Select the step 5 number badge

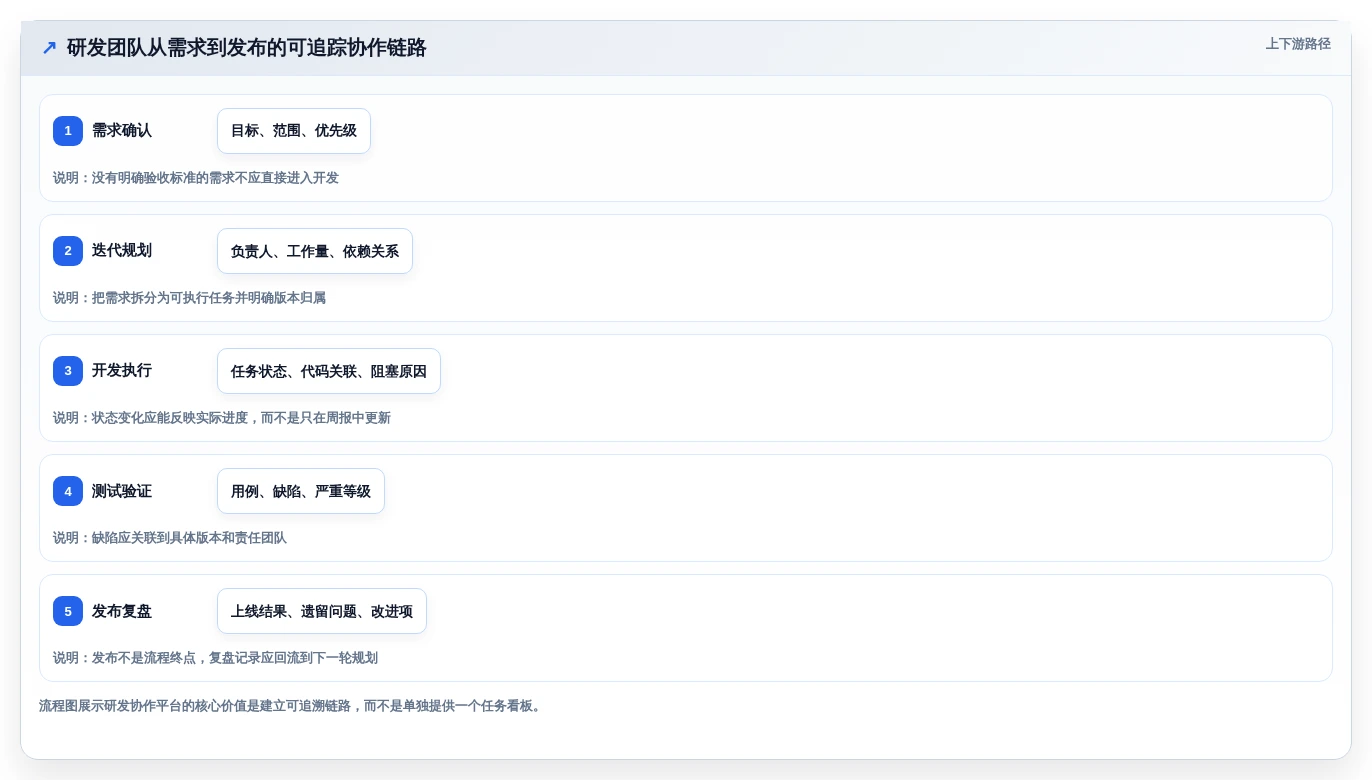click(68, 611)
